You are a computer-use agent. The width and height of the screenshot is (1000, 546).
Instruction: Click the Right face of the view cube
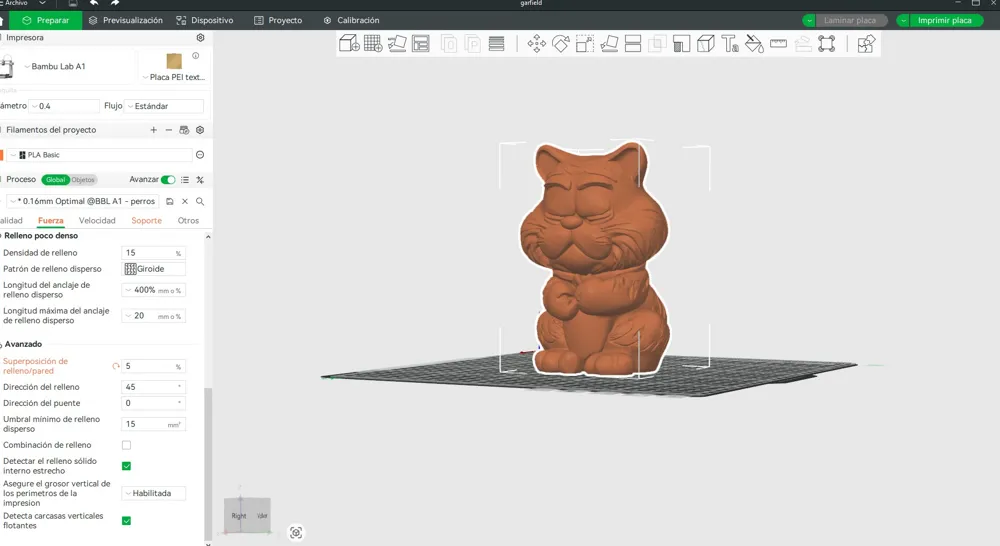tap(239, 515)
